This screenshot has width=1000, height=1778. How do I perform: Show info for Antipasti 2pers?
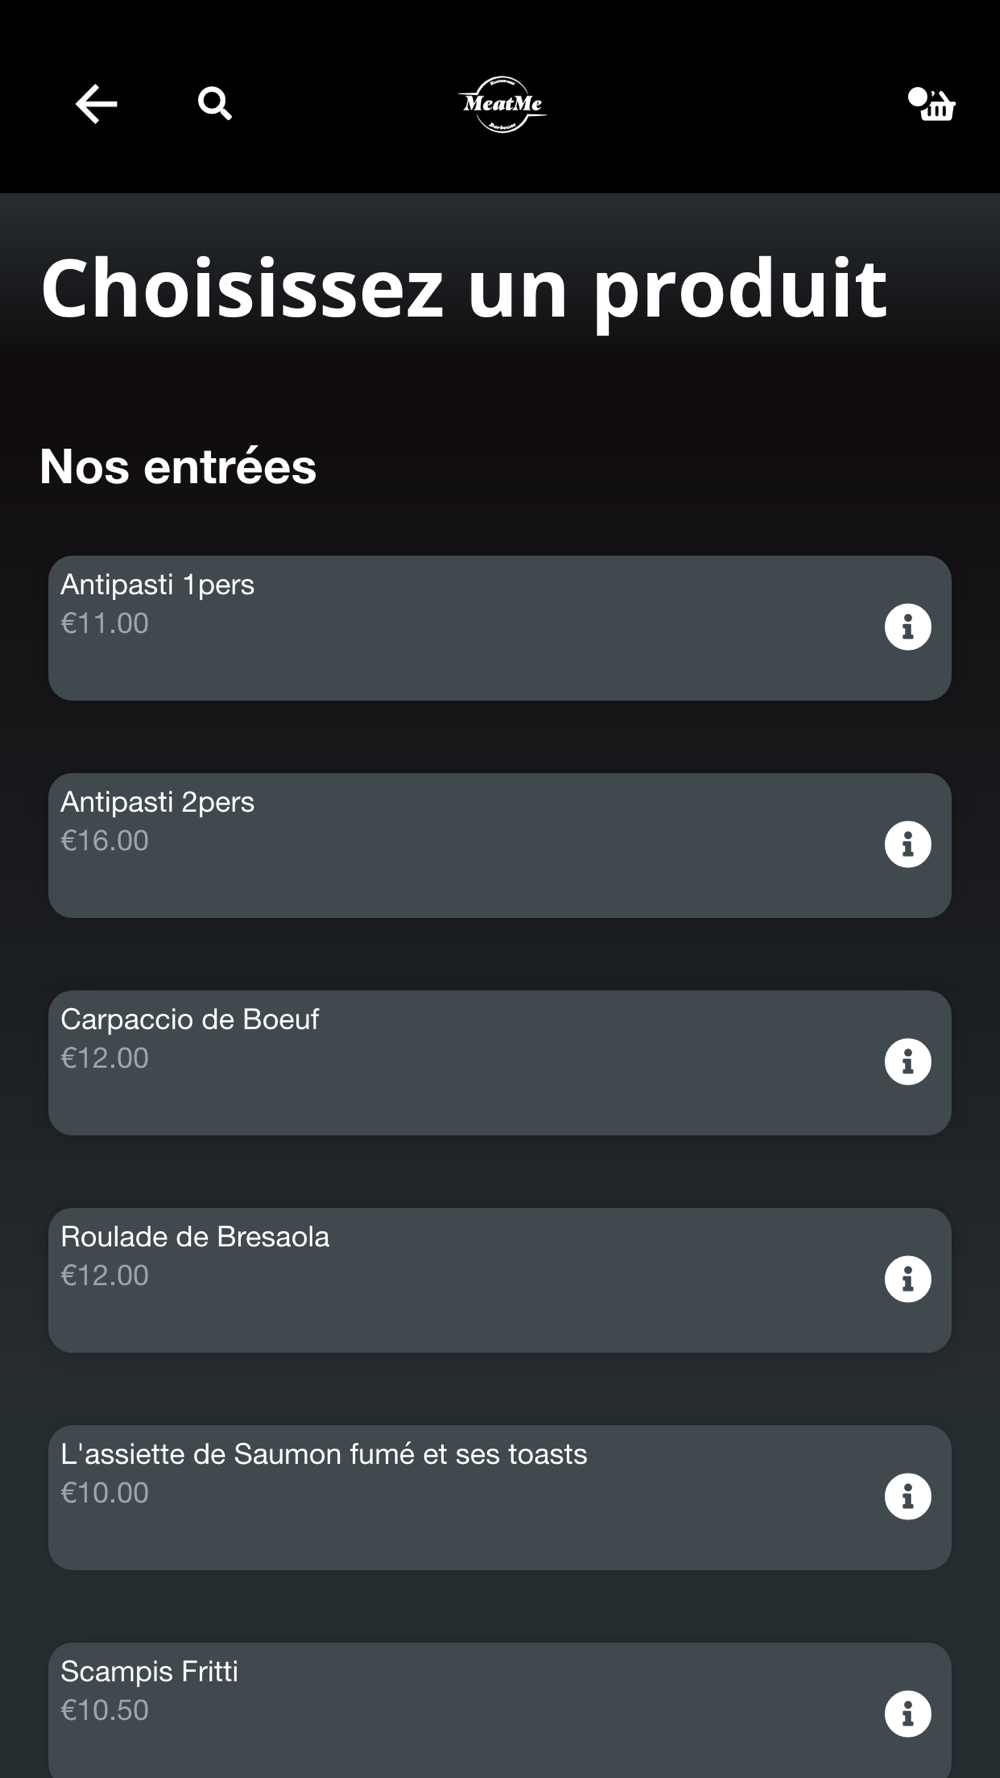click(907, 844)
